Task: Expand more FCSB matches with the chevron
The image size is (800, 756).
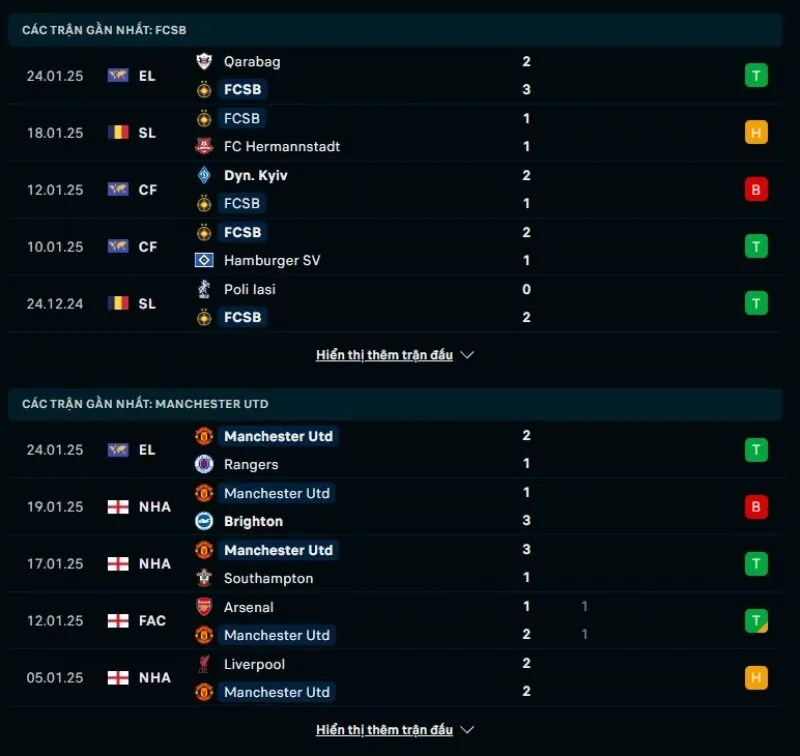Action: (x=467, y=355)
